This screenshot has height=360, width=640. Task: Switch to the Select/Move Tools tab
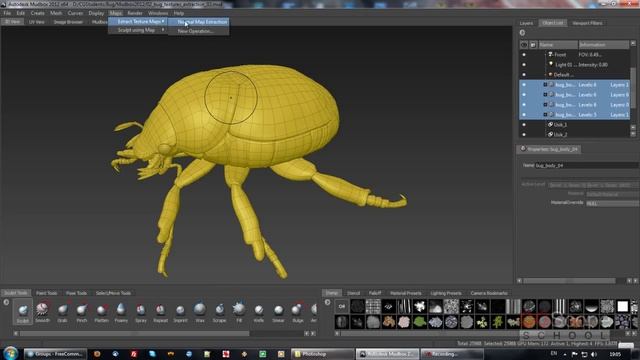(113, 293)
